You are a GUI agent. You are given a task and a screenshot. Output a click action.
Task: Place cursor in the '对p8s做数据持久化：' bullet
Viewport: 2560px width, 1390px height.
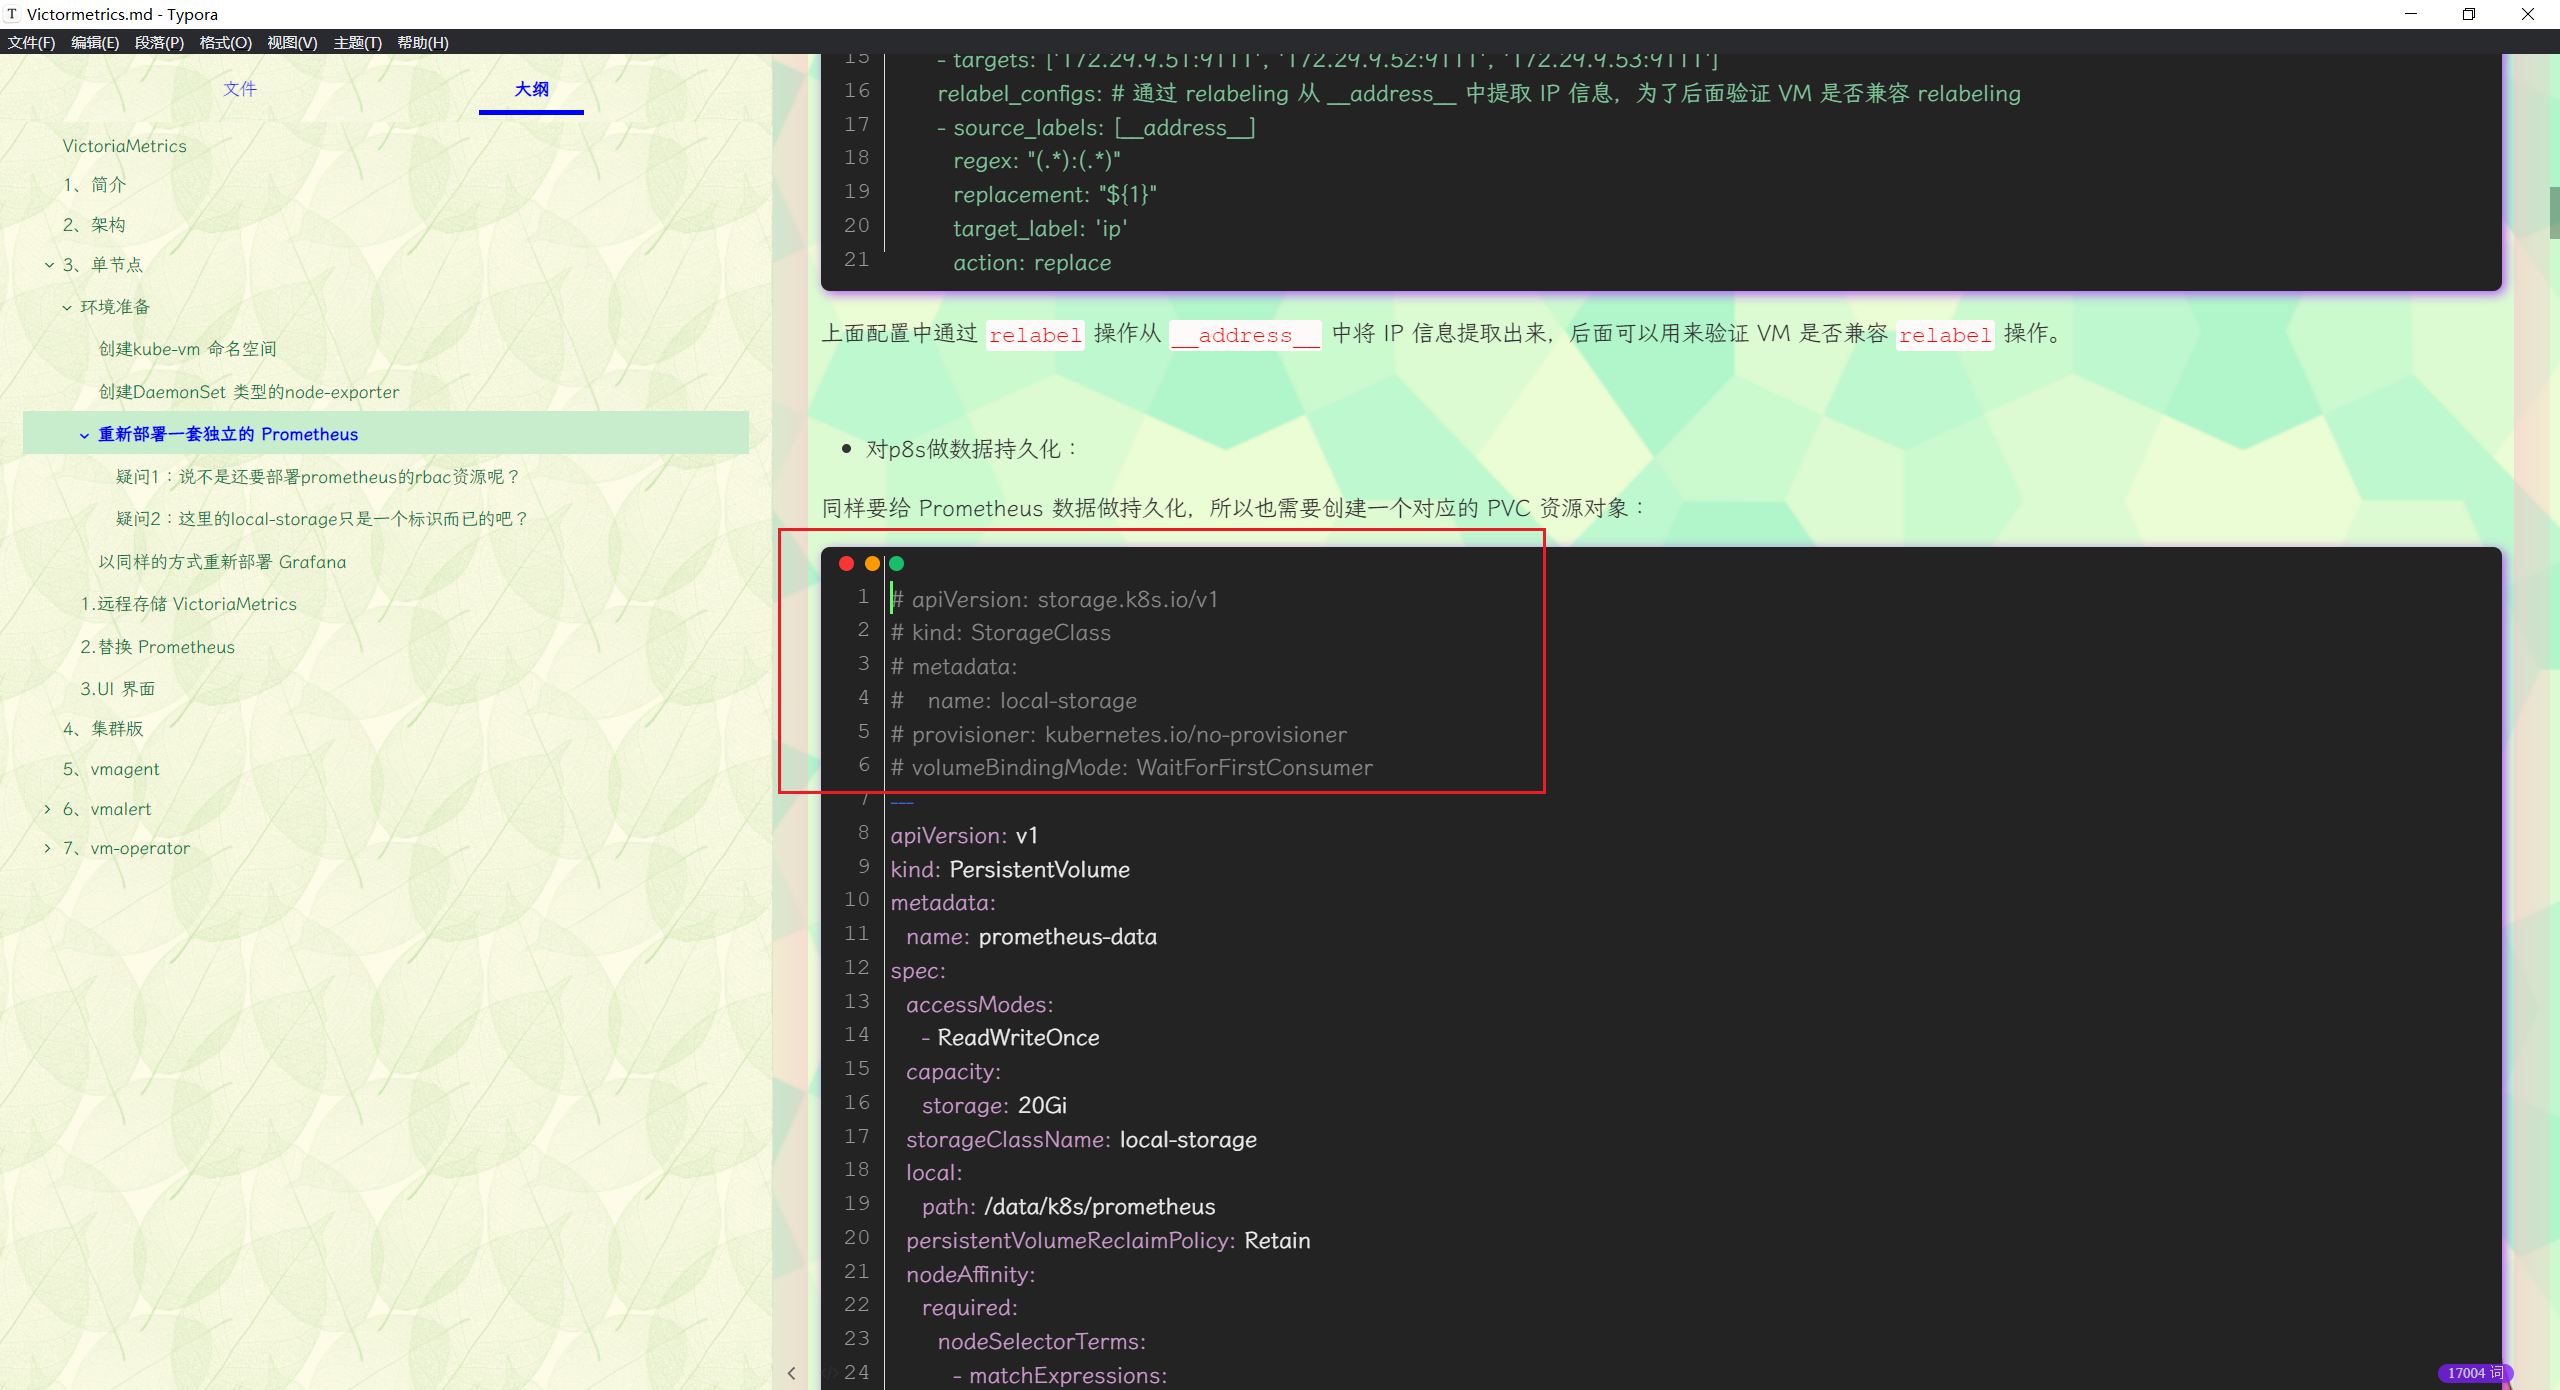point(973,449)
